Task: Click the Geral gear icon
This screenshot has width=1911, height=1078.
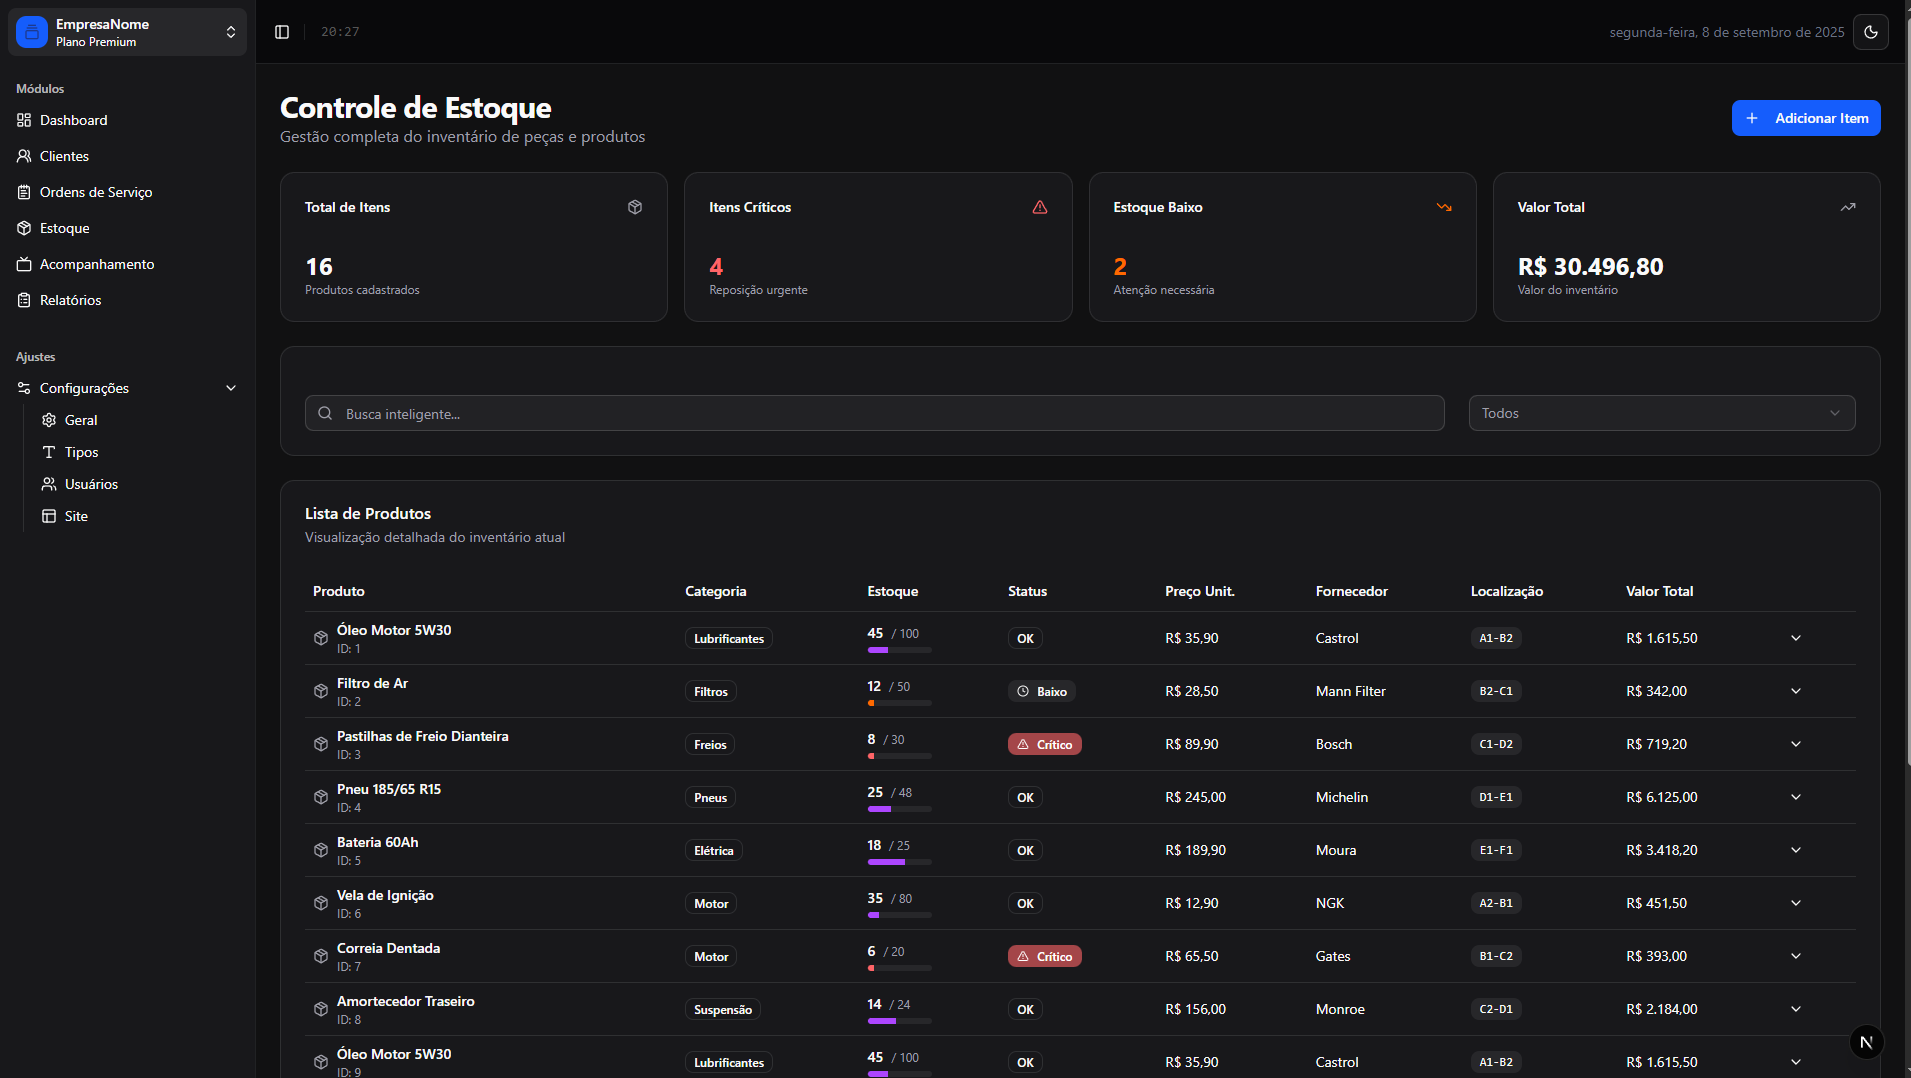Action: click(x=49, y=420)
